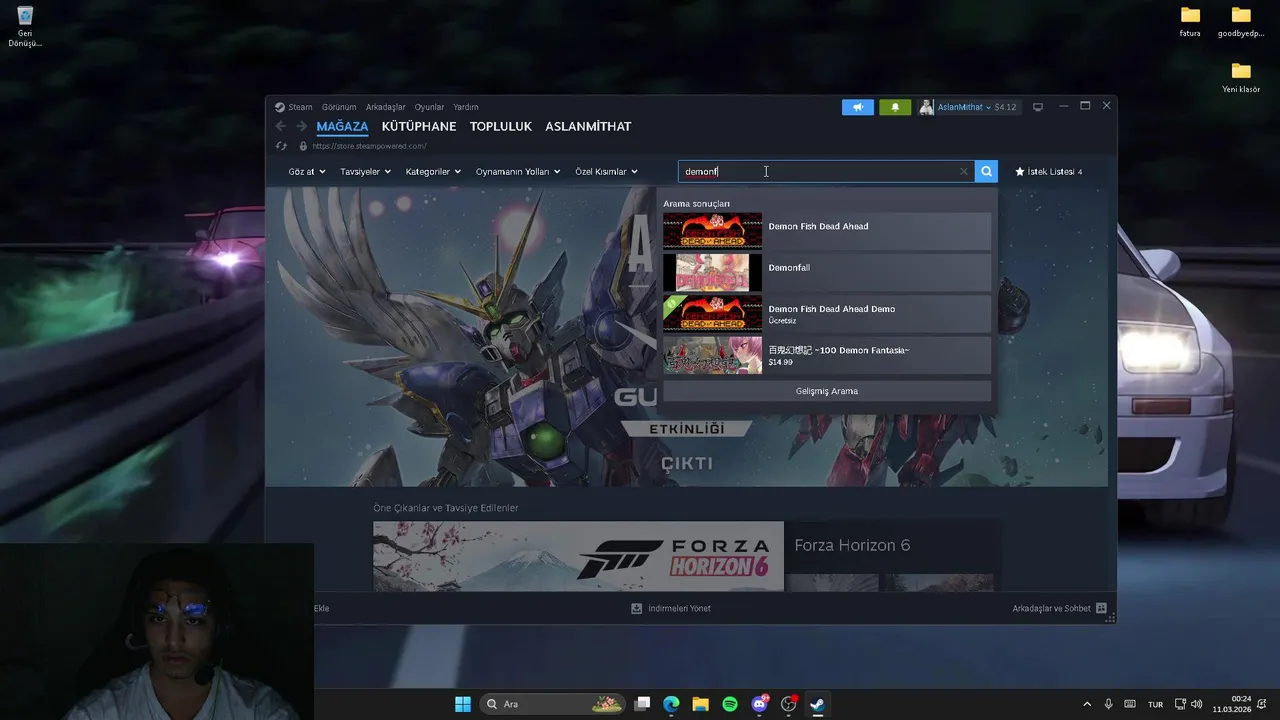Open the Recycle Bin on desktop
The image size is (1280, 720).
[x=25, y=27]
